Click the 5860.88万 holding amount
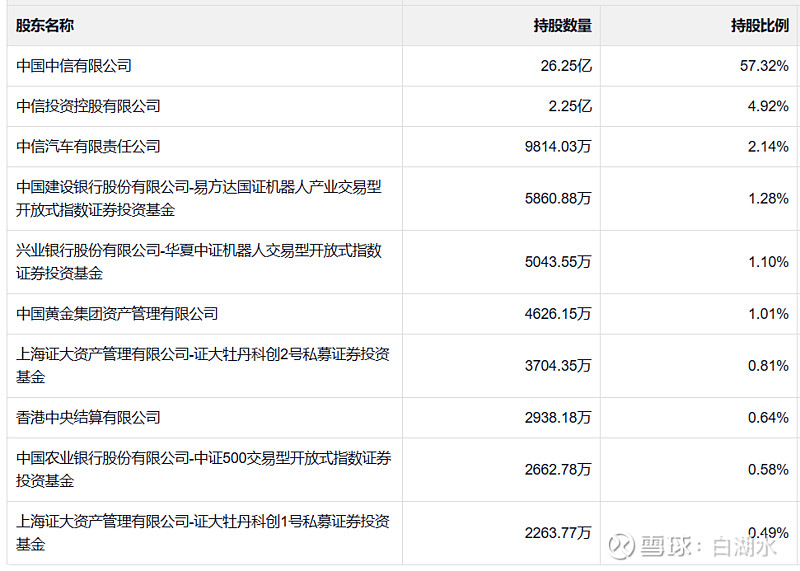800x571 pixels. pyautogui.click(x=558, y=198)
